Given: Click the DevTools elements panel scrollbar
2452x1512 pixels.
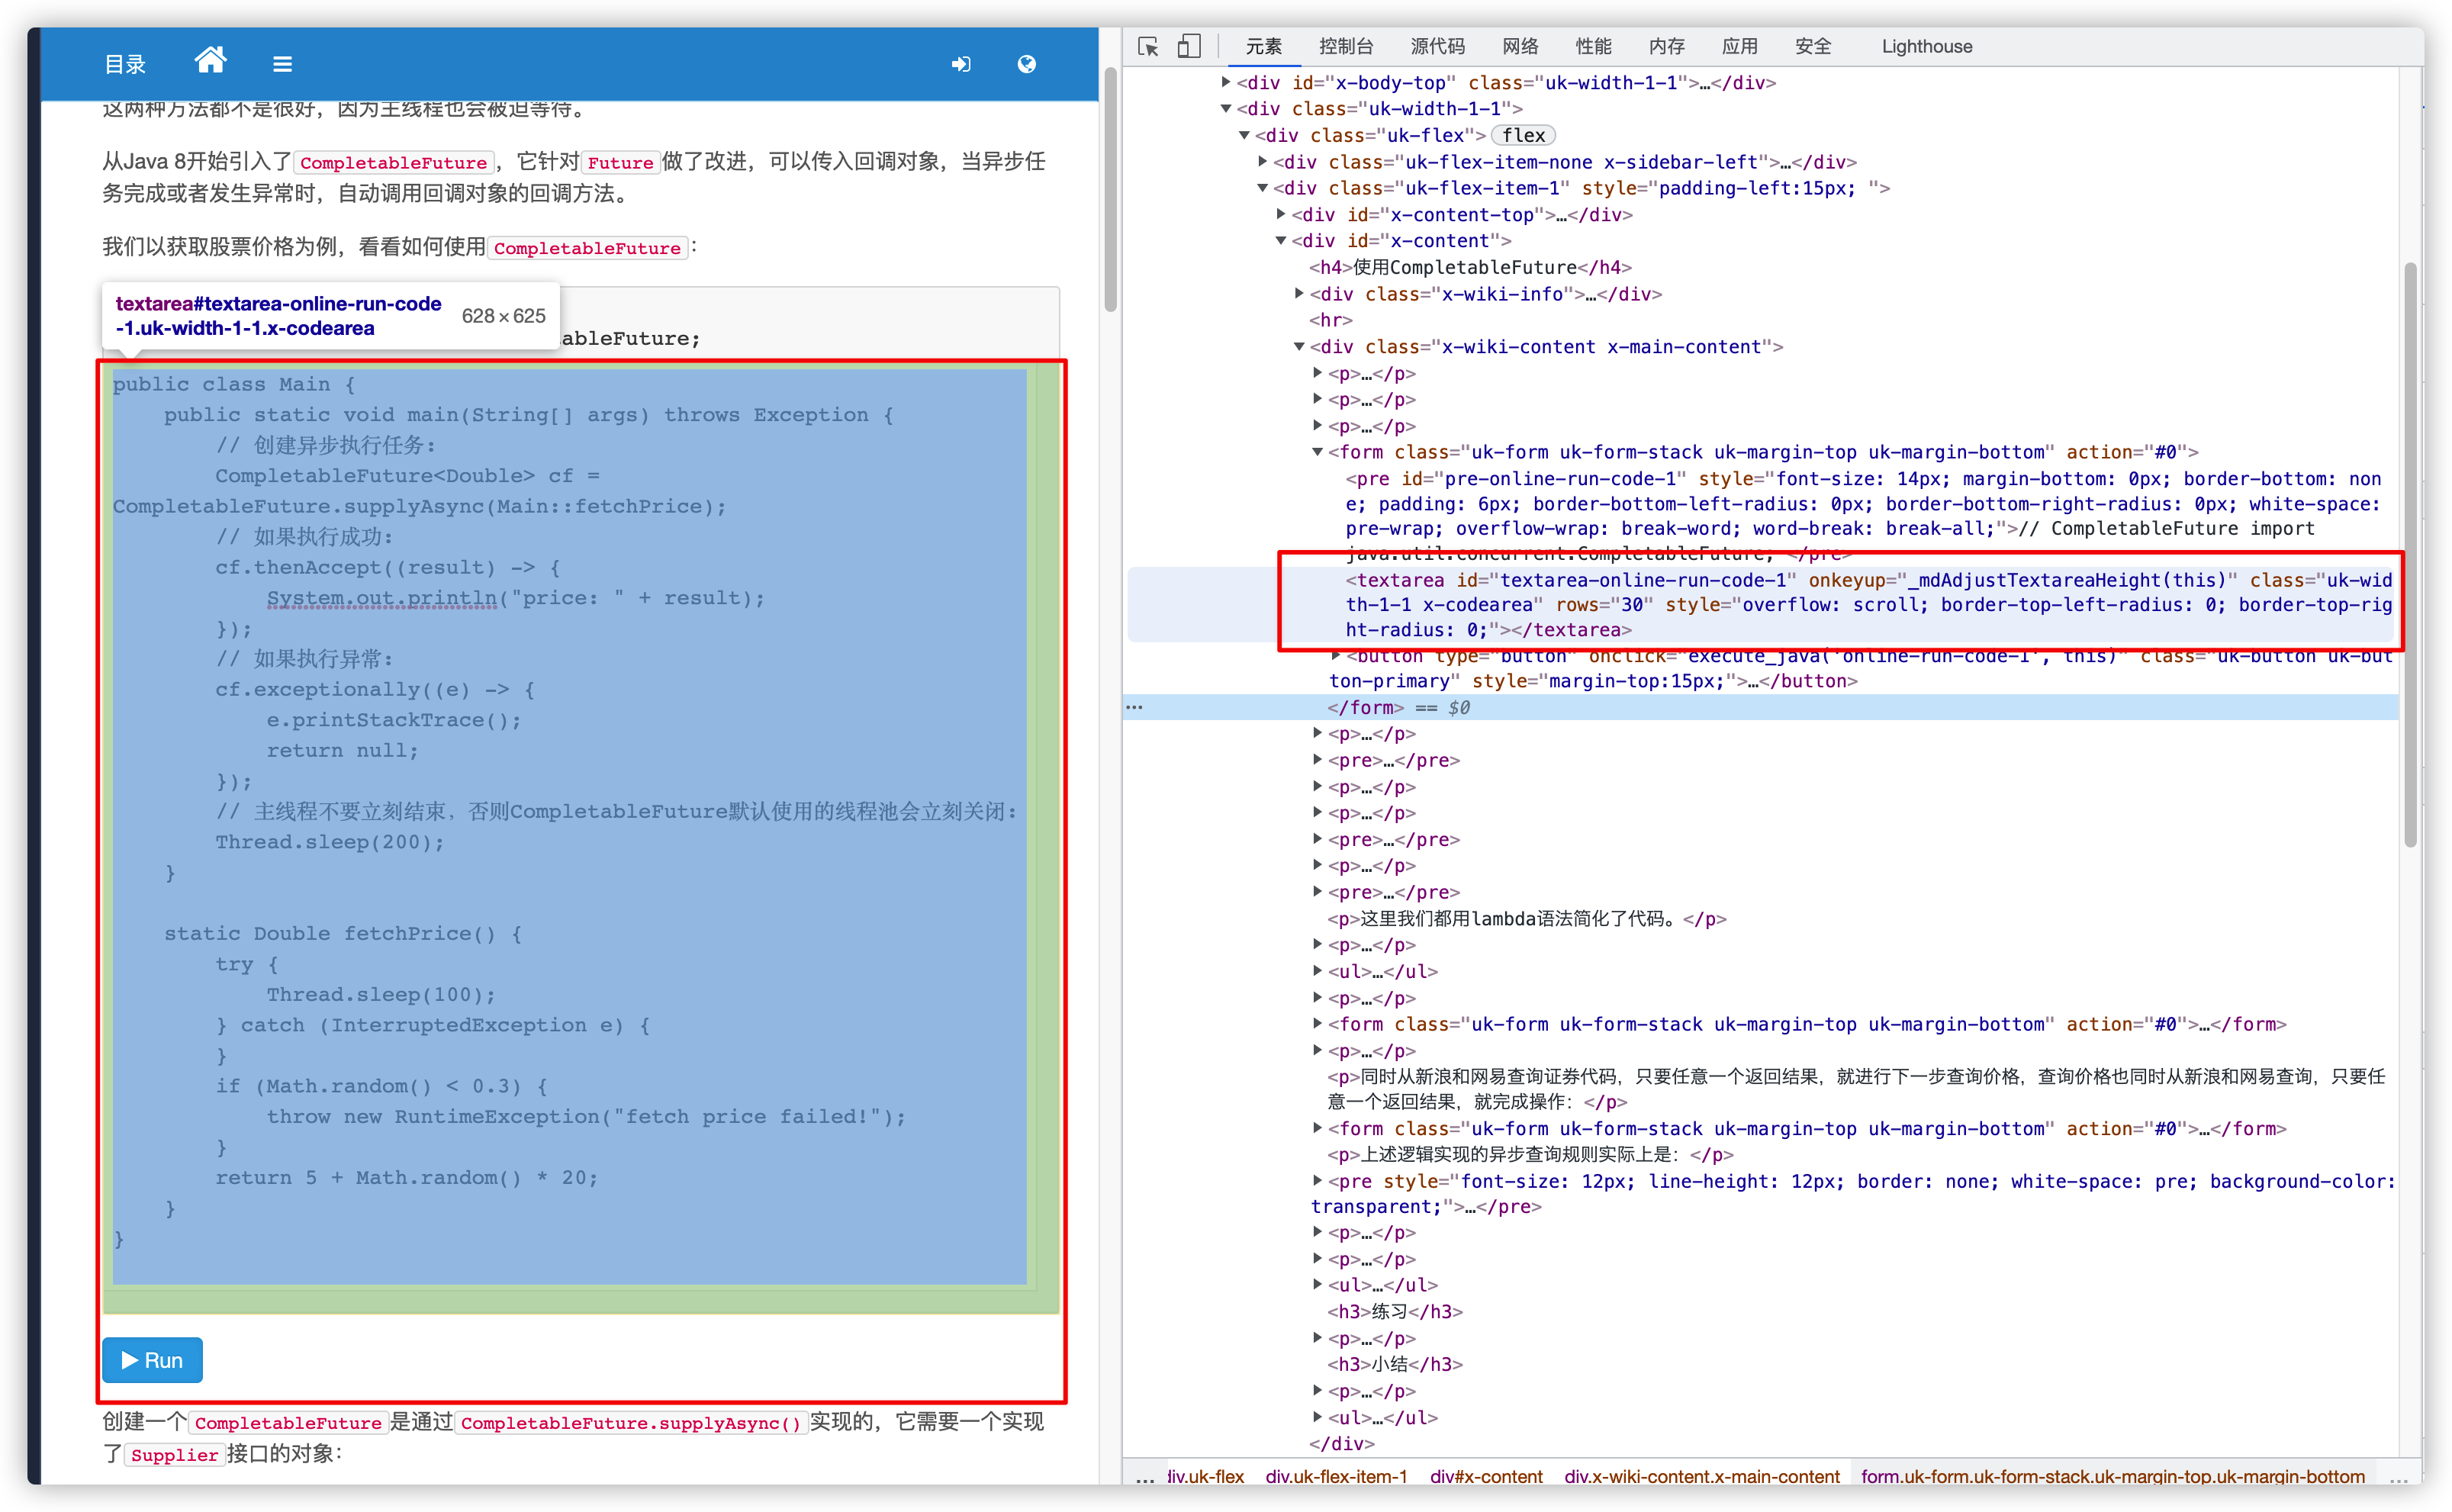Looking at the screenshot, I should tap(2410, 556).
